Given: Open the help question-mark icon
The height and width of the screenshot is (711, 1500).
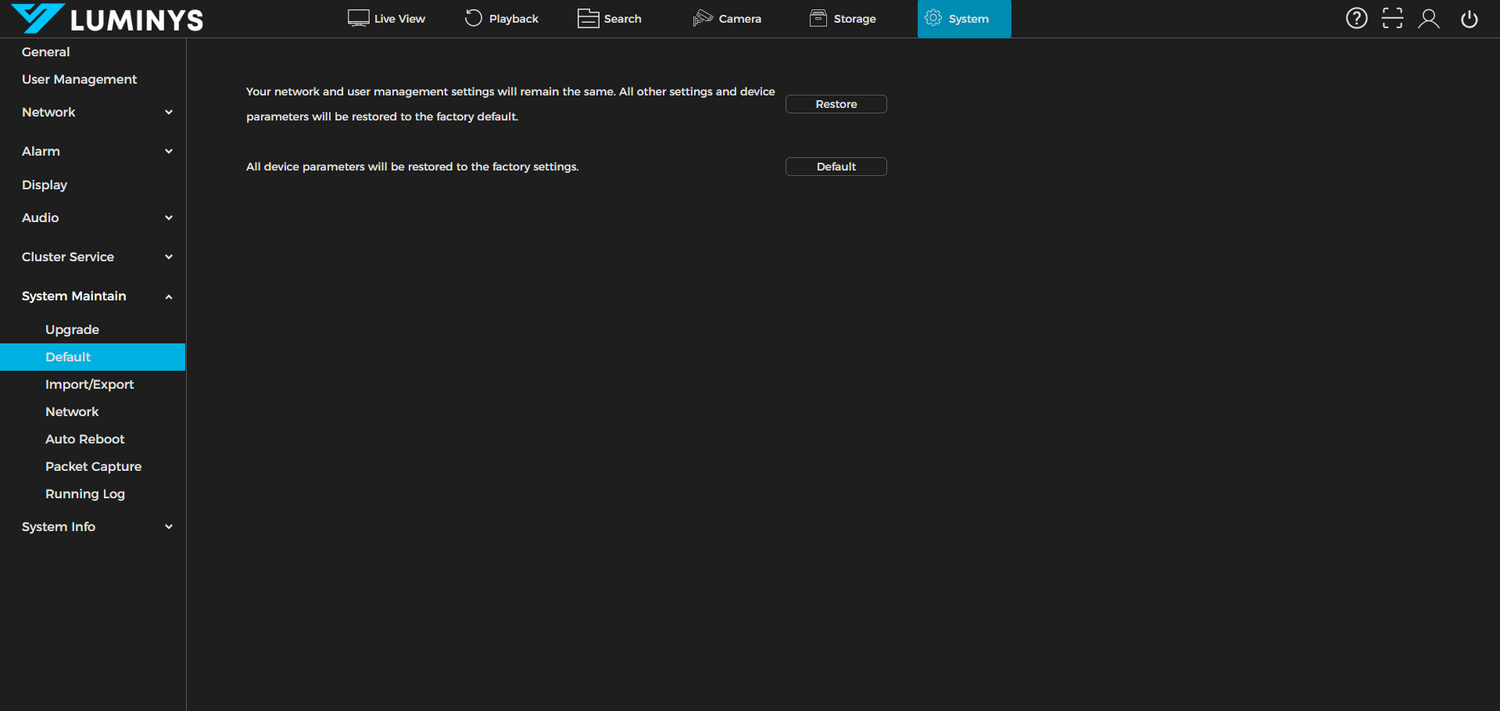Looking at the screenshot, I should [x=1356, y=18].
